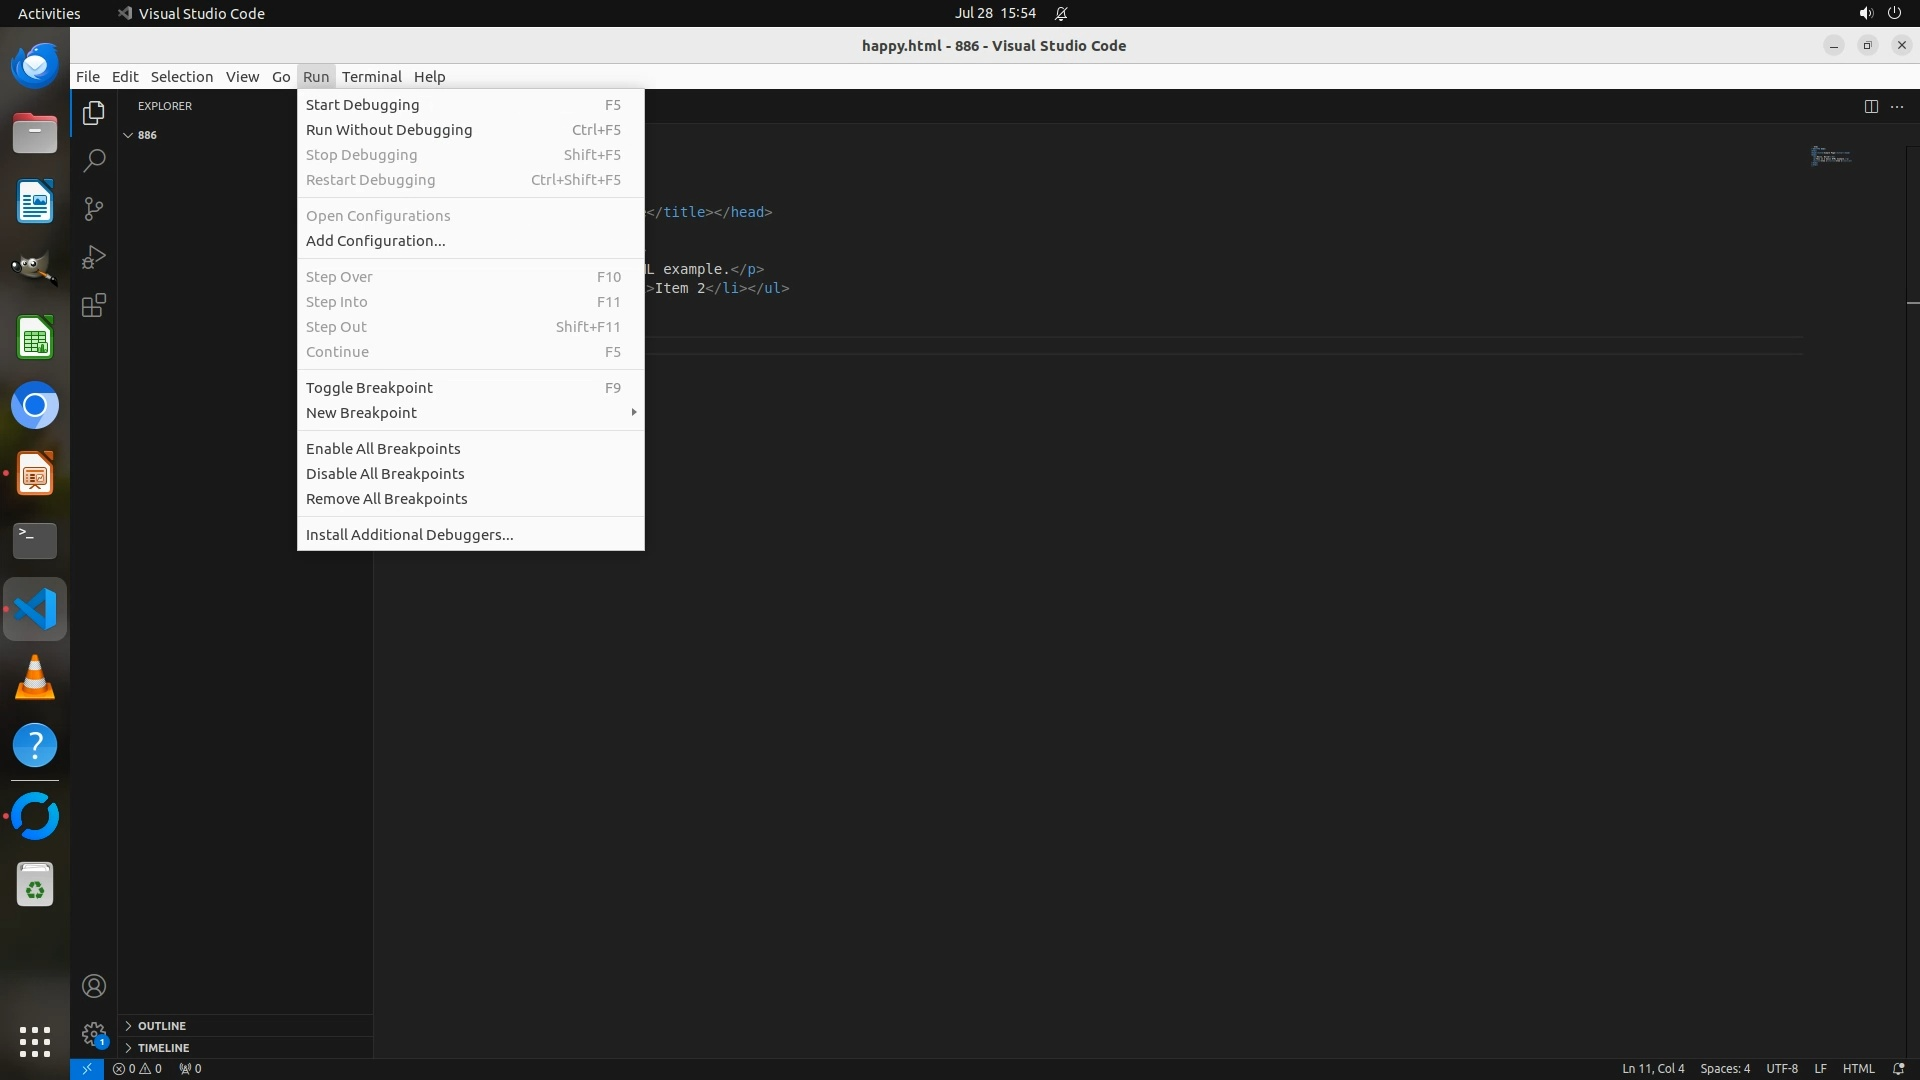Select Enable All Breakpoints
The width and height of the screenshot is (1920, 1080).
(383, 449)
